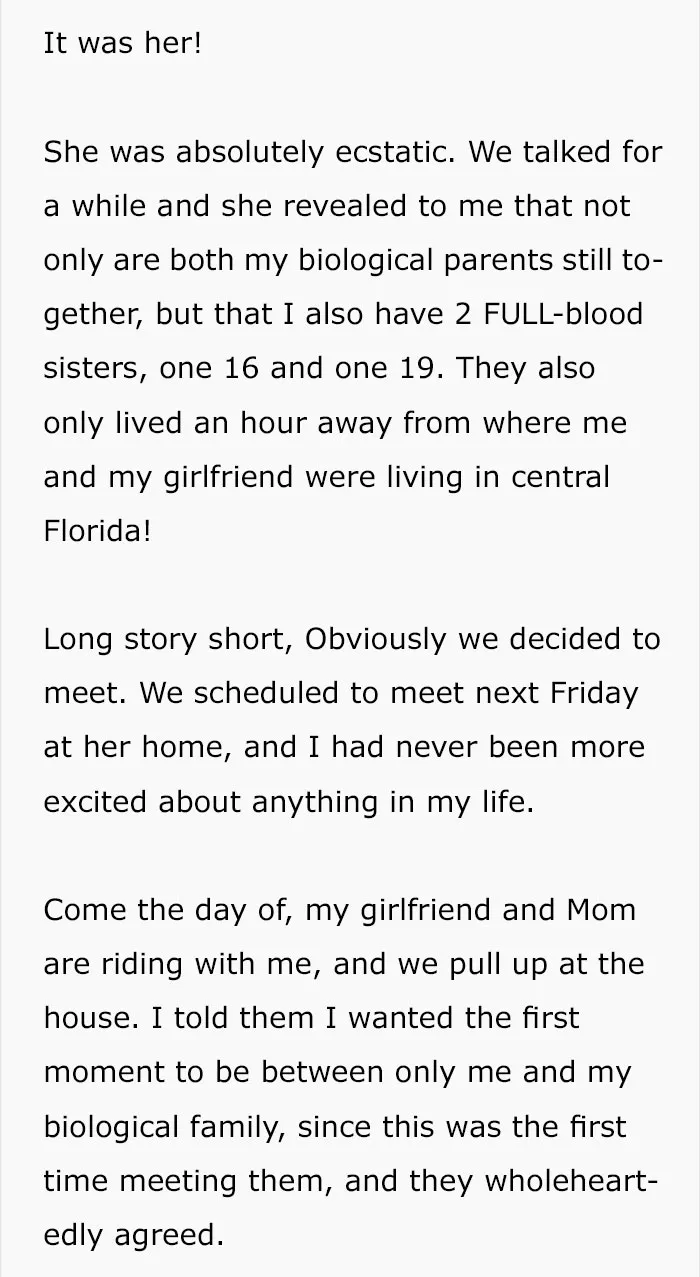Viewport: 700px width, 1277px height.
Task: Click the words "Long story short"
Action: pyautogui.click(x=166, y=639)
